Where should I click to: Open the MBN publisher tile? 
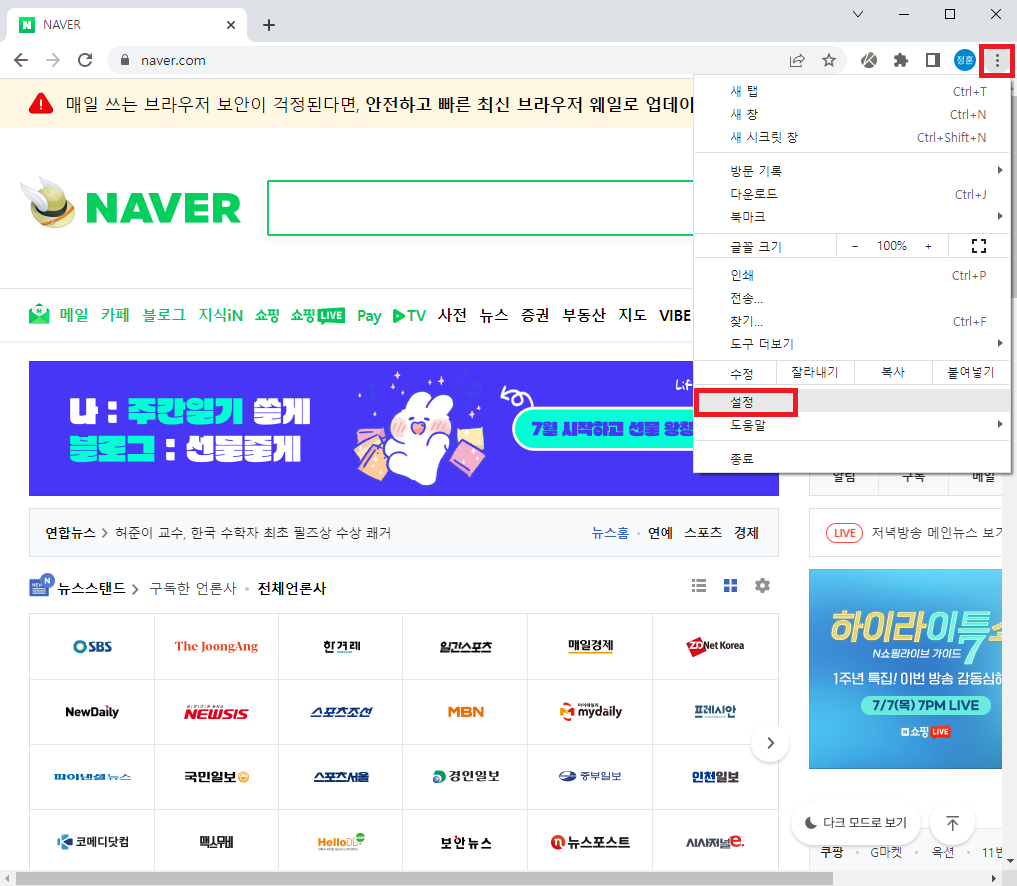[466, 712]
